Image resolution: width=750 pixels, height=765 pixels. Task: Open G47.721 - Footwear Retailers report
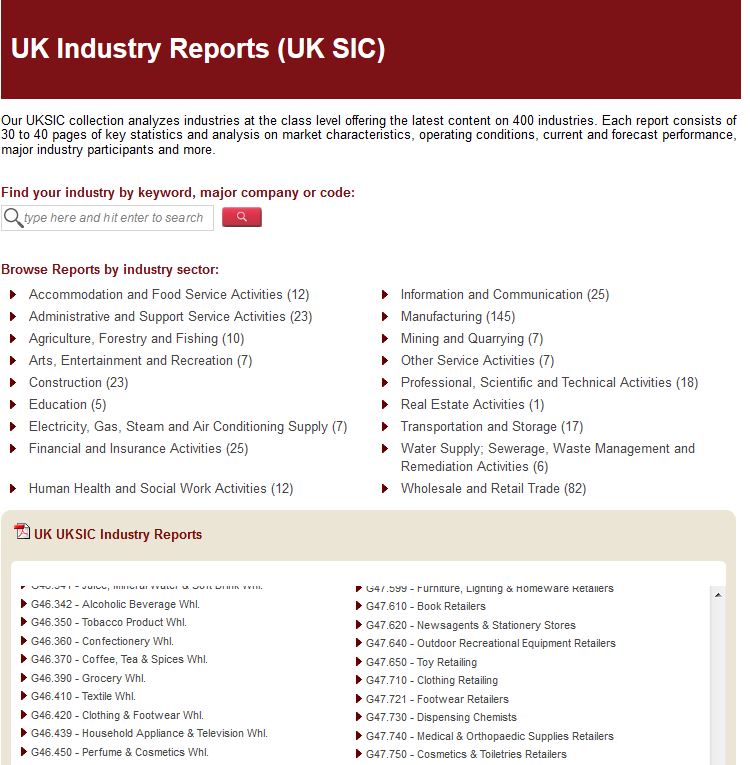point(437,699)
